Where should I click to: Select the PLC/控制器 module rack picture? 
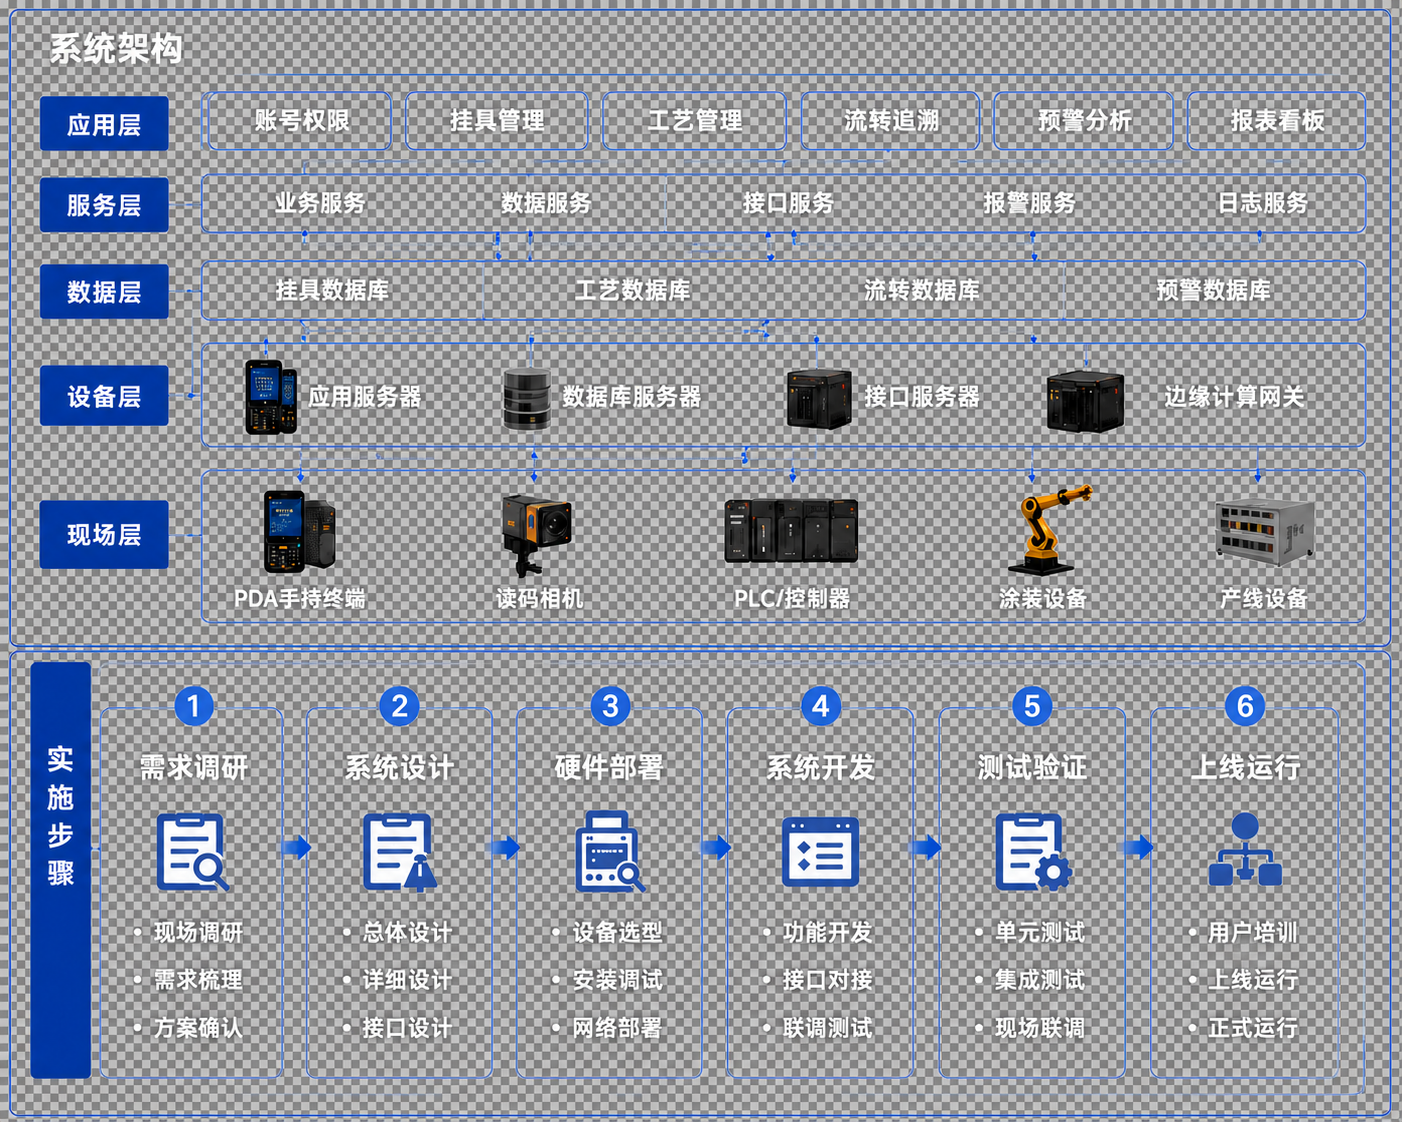791,530
